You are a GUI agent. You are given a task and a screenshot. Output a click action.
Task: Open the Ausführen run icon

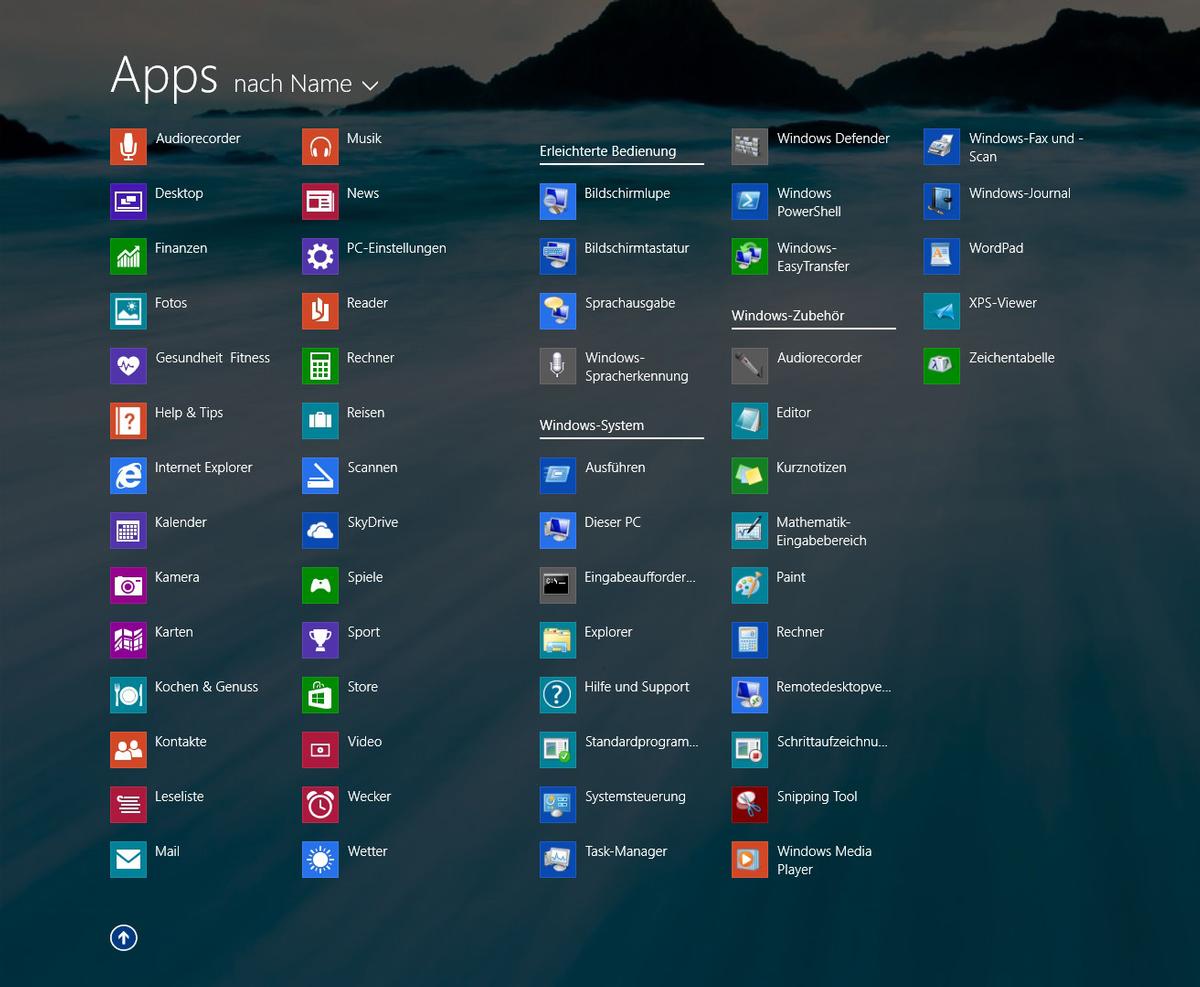point(558,477)
